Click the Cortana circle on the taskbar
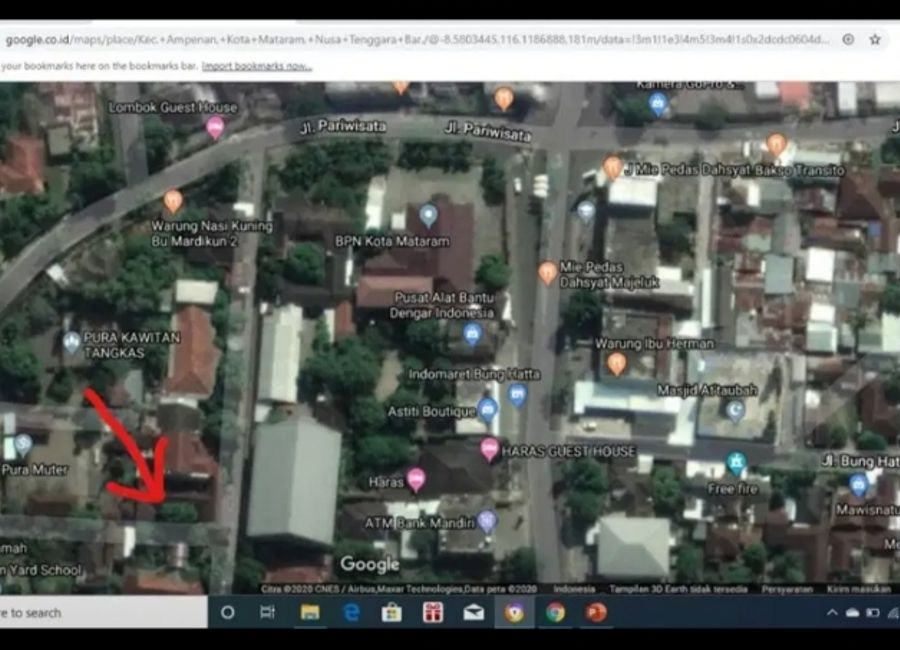The image size is (900, 650). tap(227, 613)
